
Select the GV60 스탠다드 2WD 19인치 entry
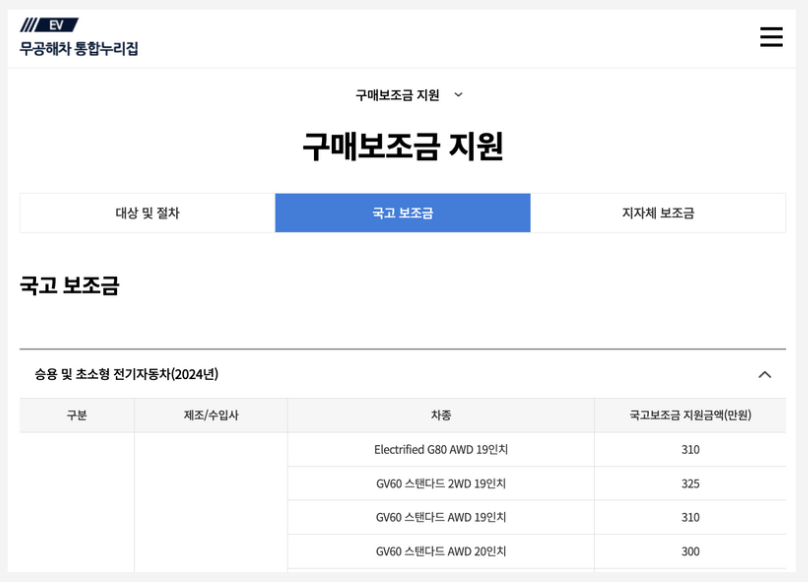pyautogui.click(x=443, y=483)
